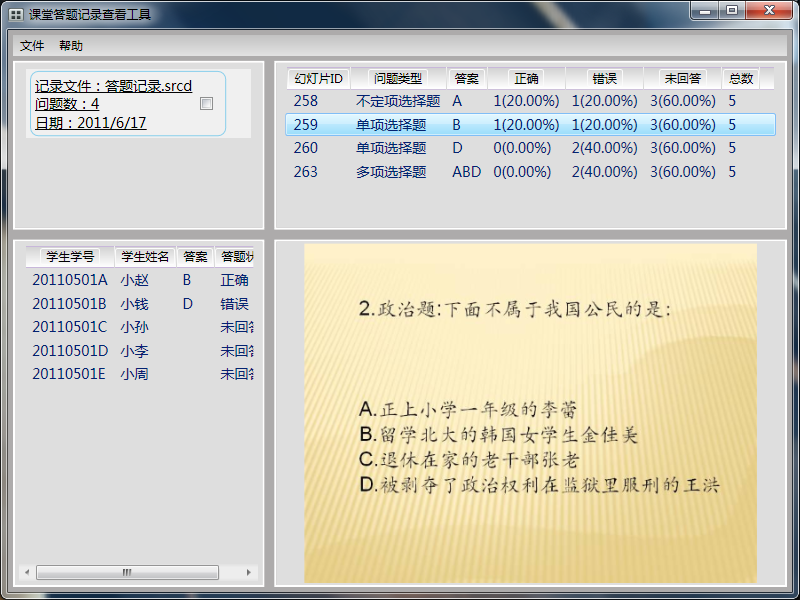Select the slide 263 多项选择题 row
Viewport: 800px width, 600px height.
point(530,172)
